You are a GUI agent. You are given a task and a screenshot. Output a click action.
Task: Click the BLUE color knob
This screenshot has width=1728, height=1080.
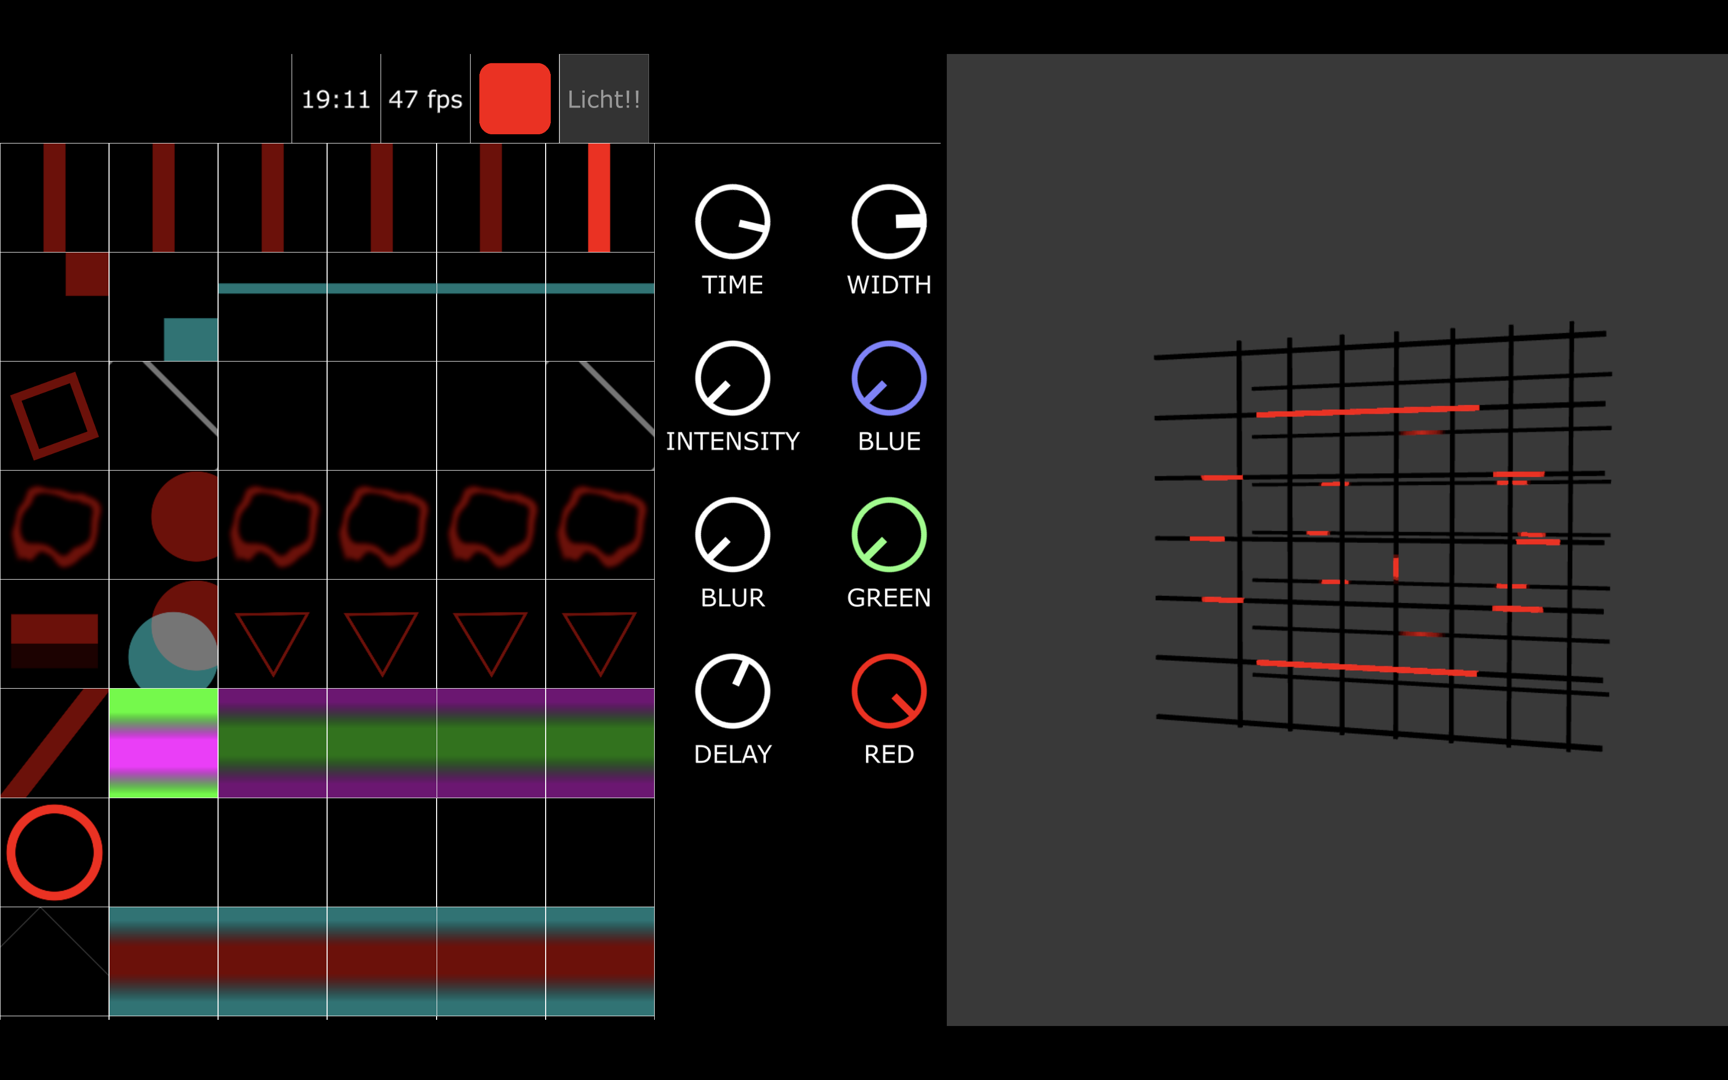point(888,379)
